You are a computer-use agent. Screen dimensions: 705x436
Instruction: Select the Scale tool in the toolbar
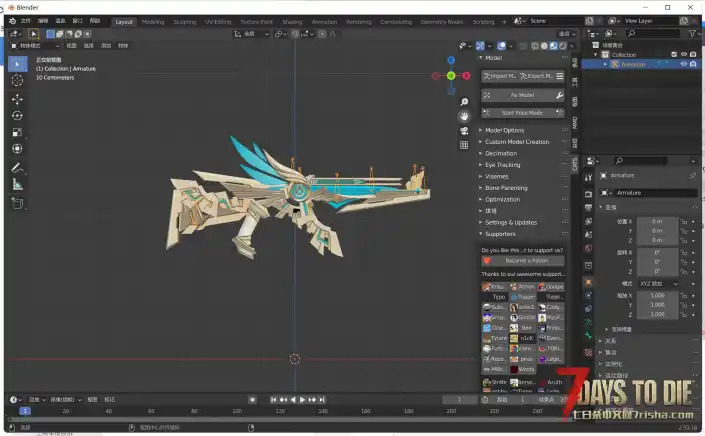pyautogui.click(x=17, y=132)
